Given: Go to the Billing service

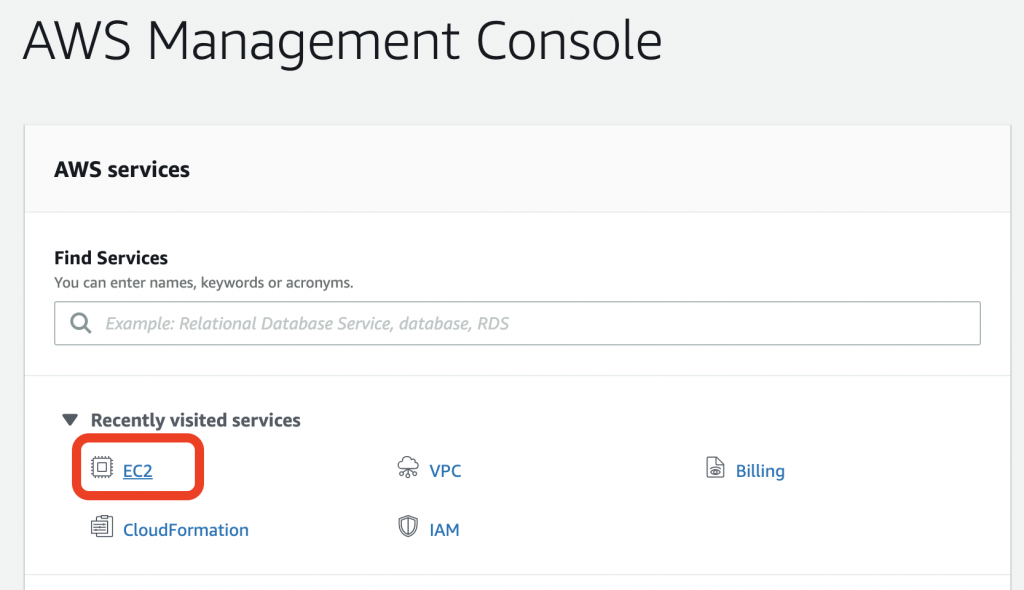Looking at the screenshot, I should [760, 470].
